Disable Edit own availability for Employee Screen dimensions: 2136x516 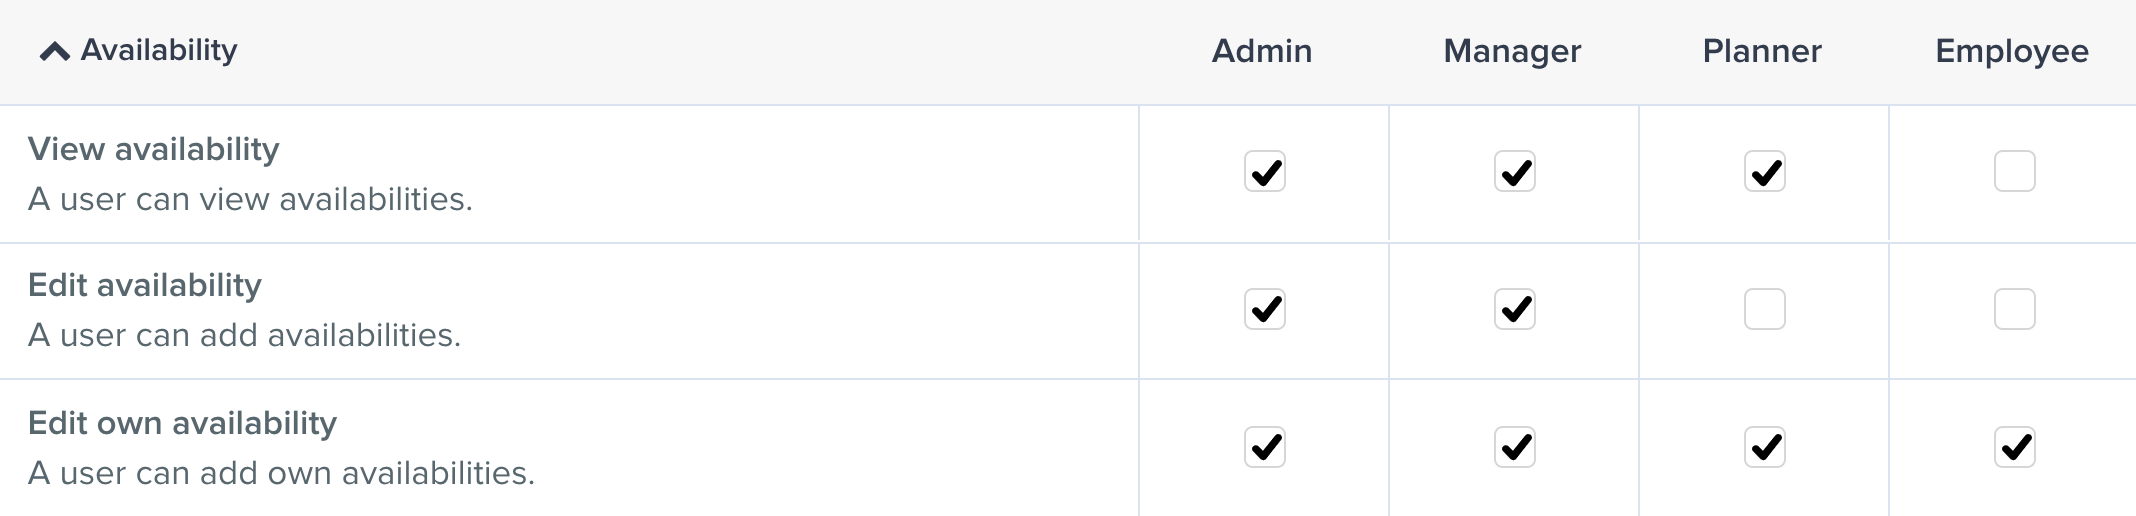(x=2014, y=447)
